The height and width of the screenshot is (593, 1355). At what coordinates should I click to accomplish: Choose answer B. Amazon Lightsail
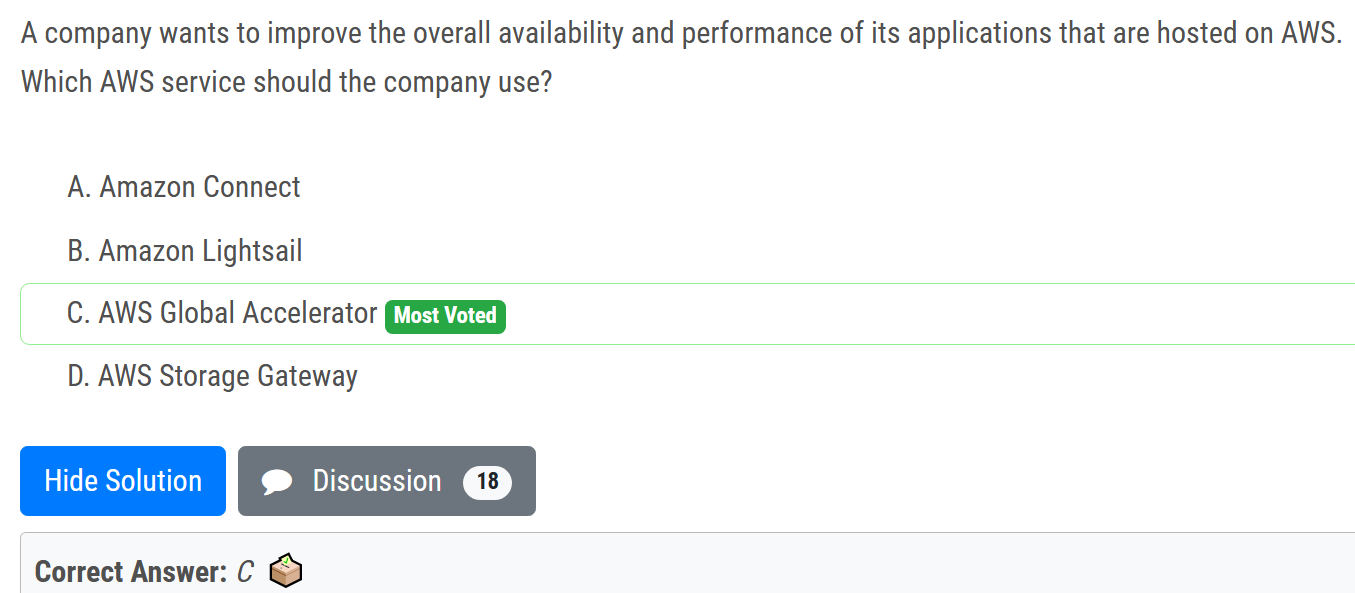click(x=185, y=250)
